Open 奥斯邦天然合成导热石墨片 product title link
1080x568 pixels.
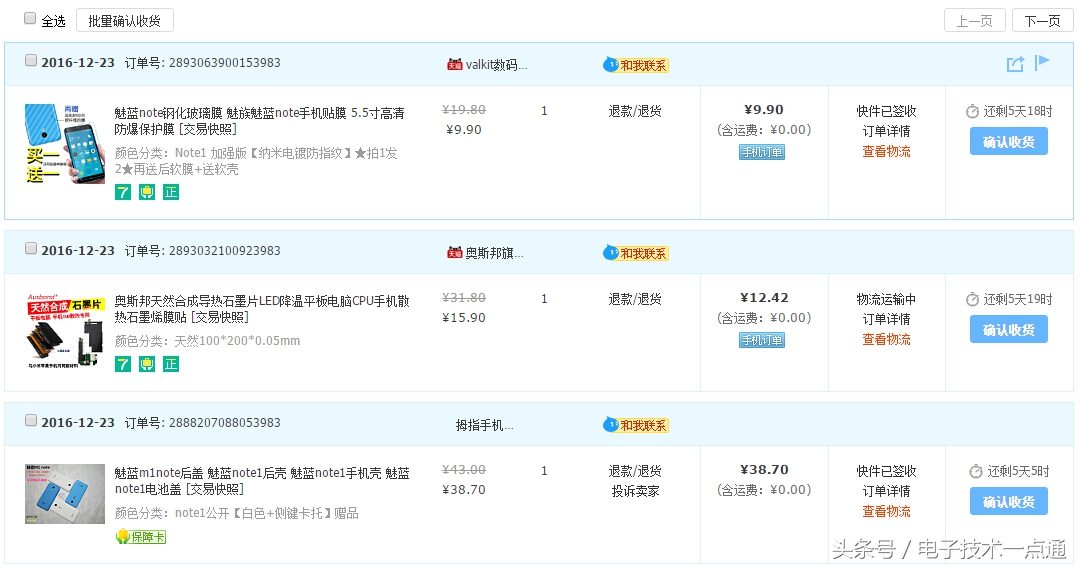[262, 309]
